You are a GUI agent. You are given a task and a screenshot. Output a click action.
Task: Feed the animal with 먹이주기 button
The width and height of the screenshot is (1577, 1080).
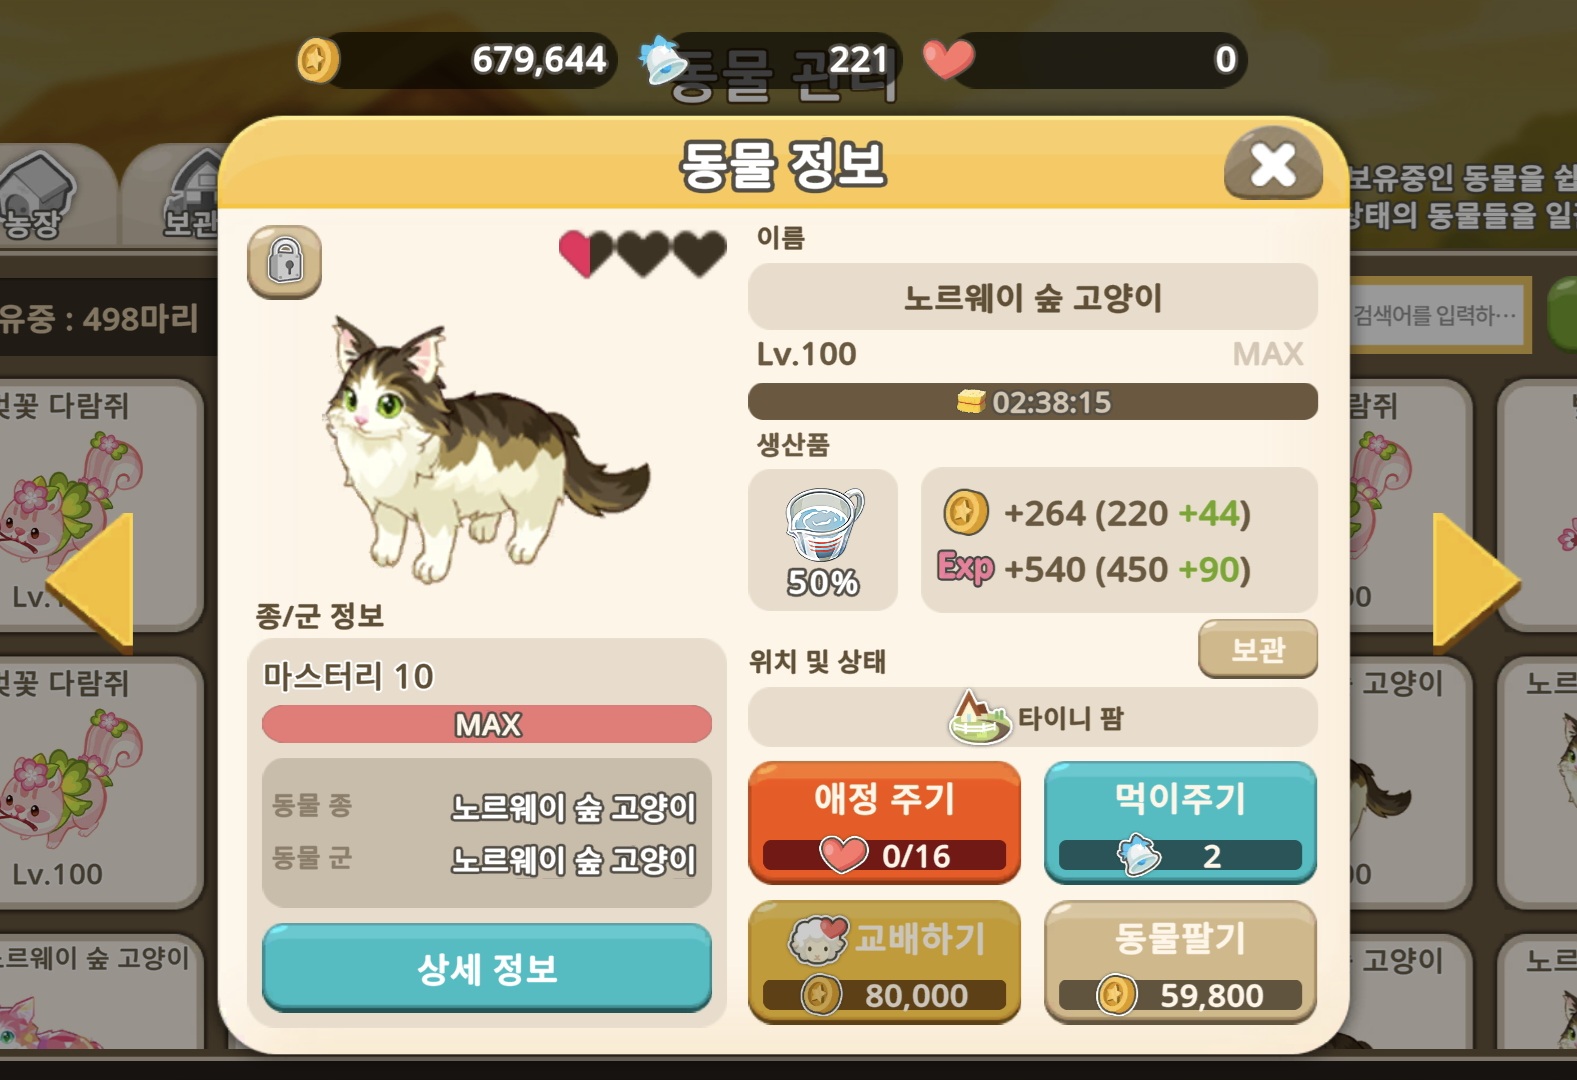(x=1180, y=822)
